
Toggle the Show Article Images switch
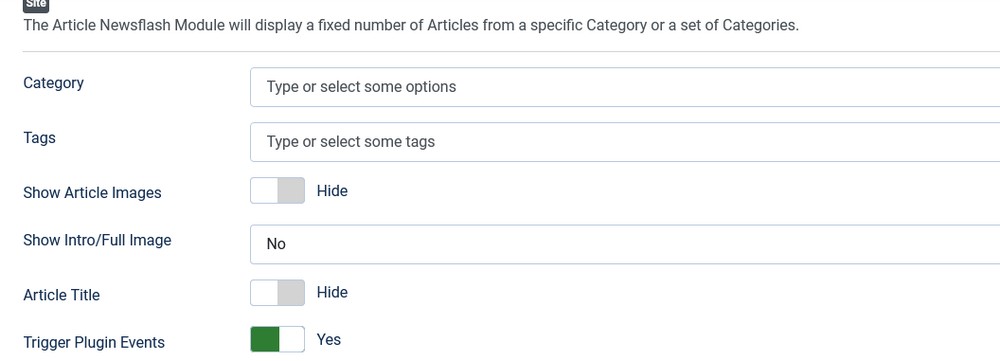277,191
